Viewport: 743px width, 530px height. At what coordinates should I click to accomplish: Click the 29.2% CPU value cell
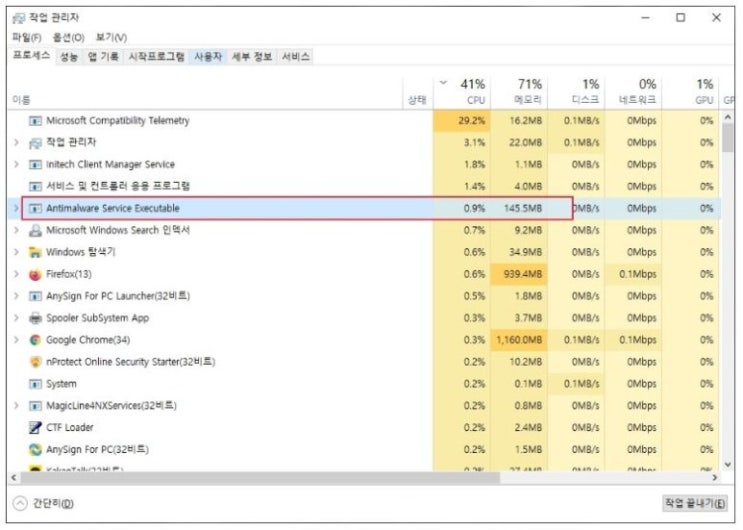pyautogui.click(x=462, y=121)
